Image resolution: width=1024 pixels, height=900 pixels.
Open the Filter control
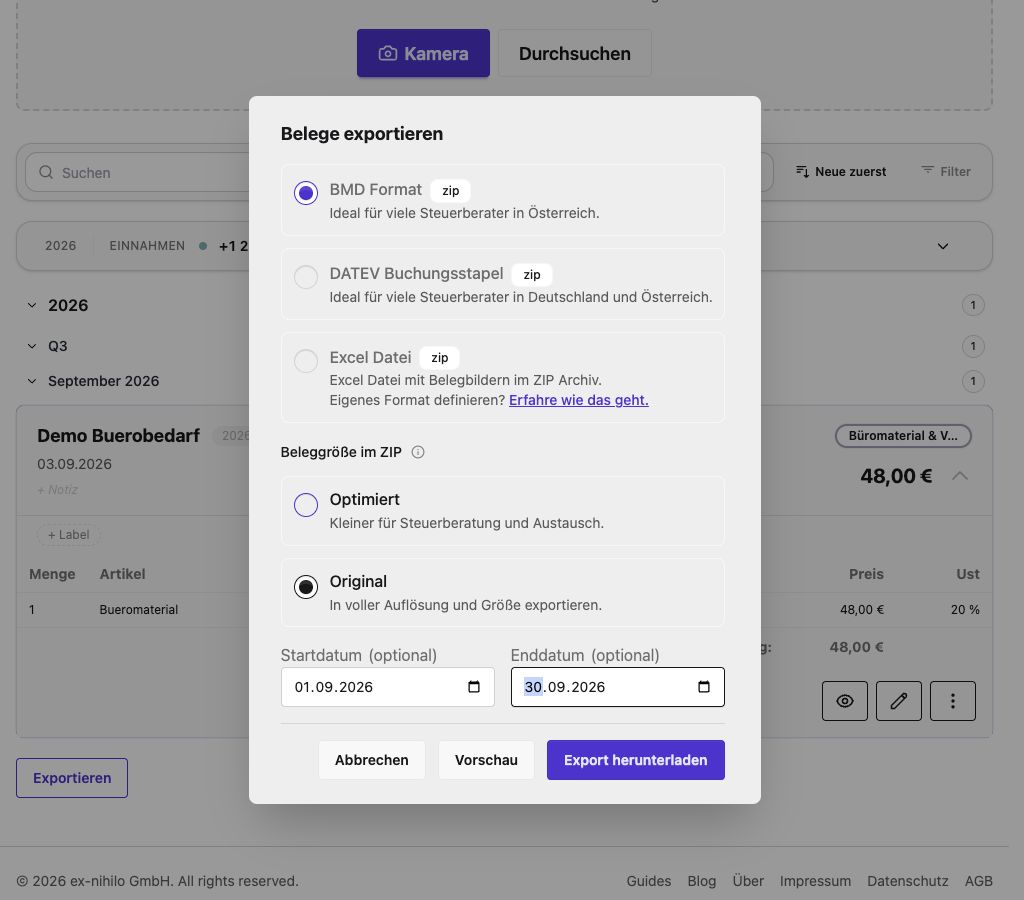click(946, 172)
